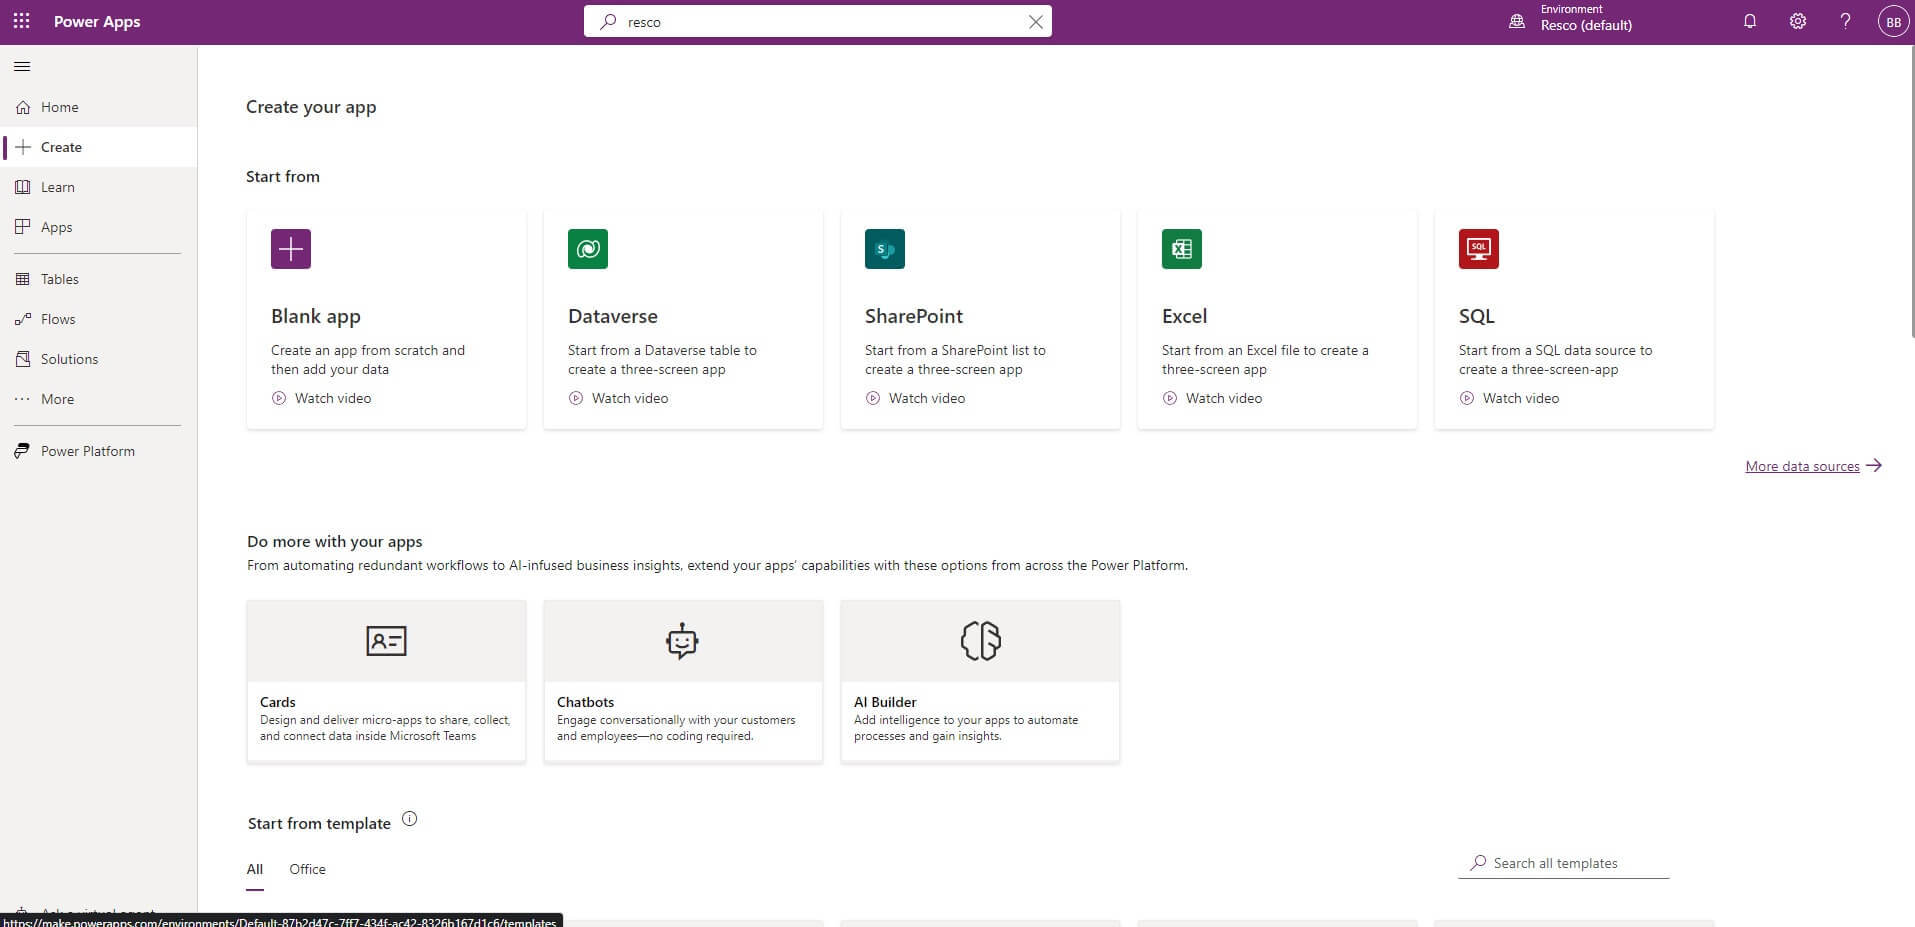Play Watch video under Excel

click(1212, 398)
